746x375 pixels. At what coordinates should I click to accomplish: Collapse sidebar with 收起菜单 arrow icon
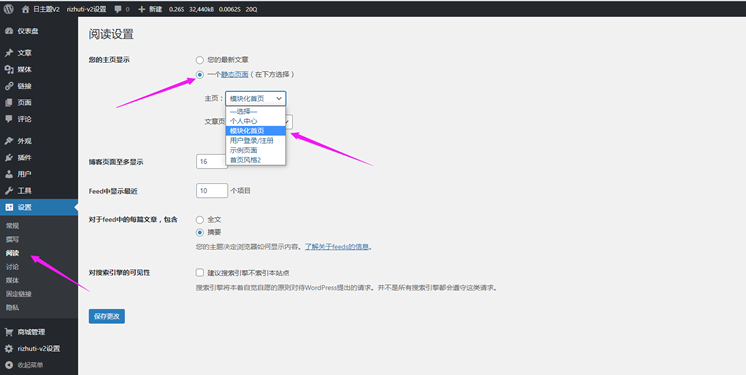pos(9,365)
